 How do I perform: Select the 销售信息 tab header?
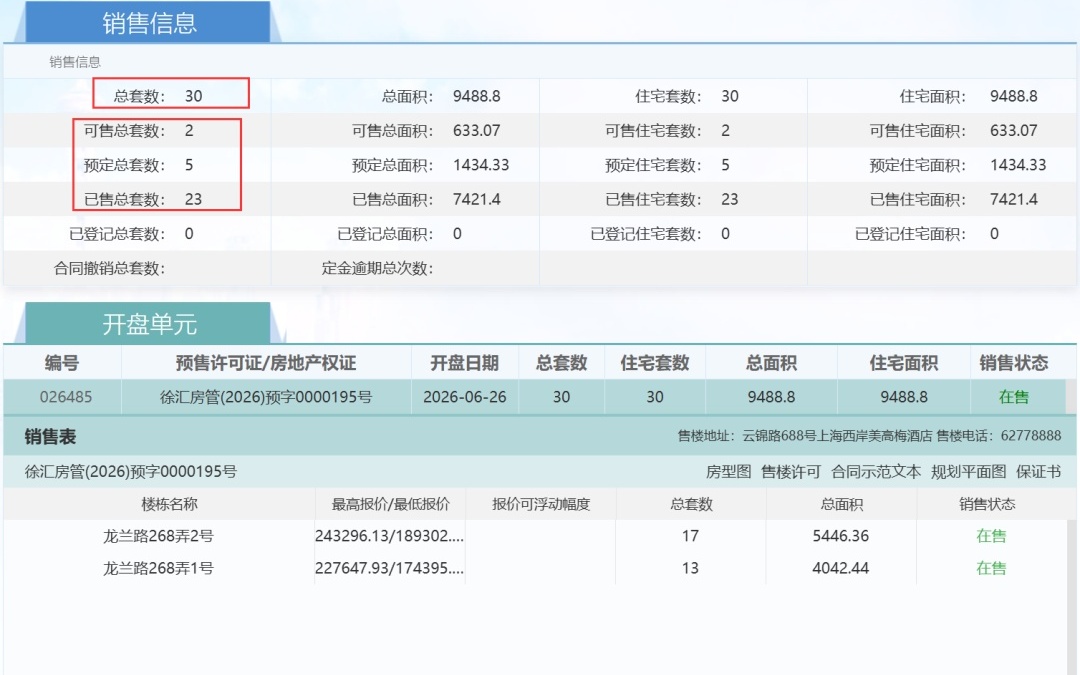[x=149, y=23]
